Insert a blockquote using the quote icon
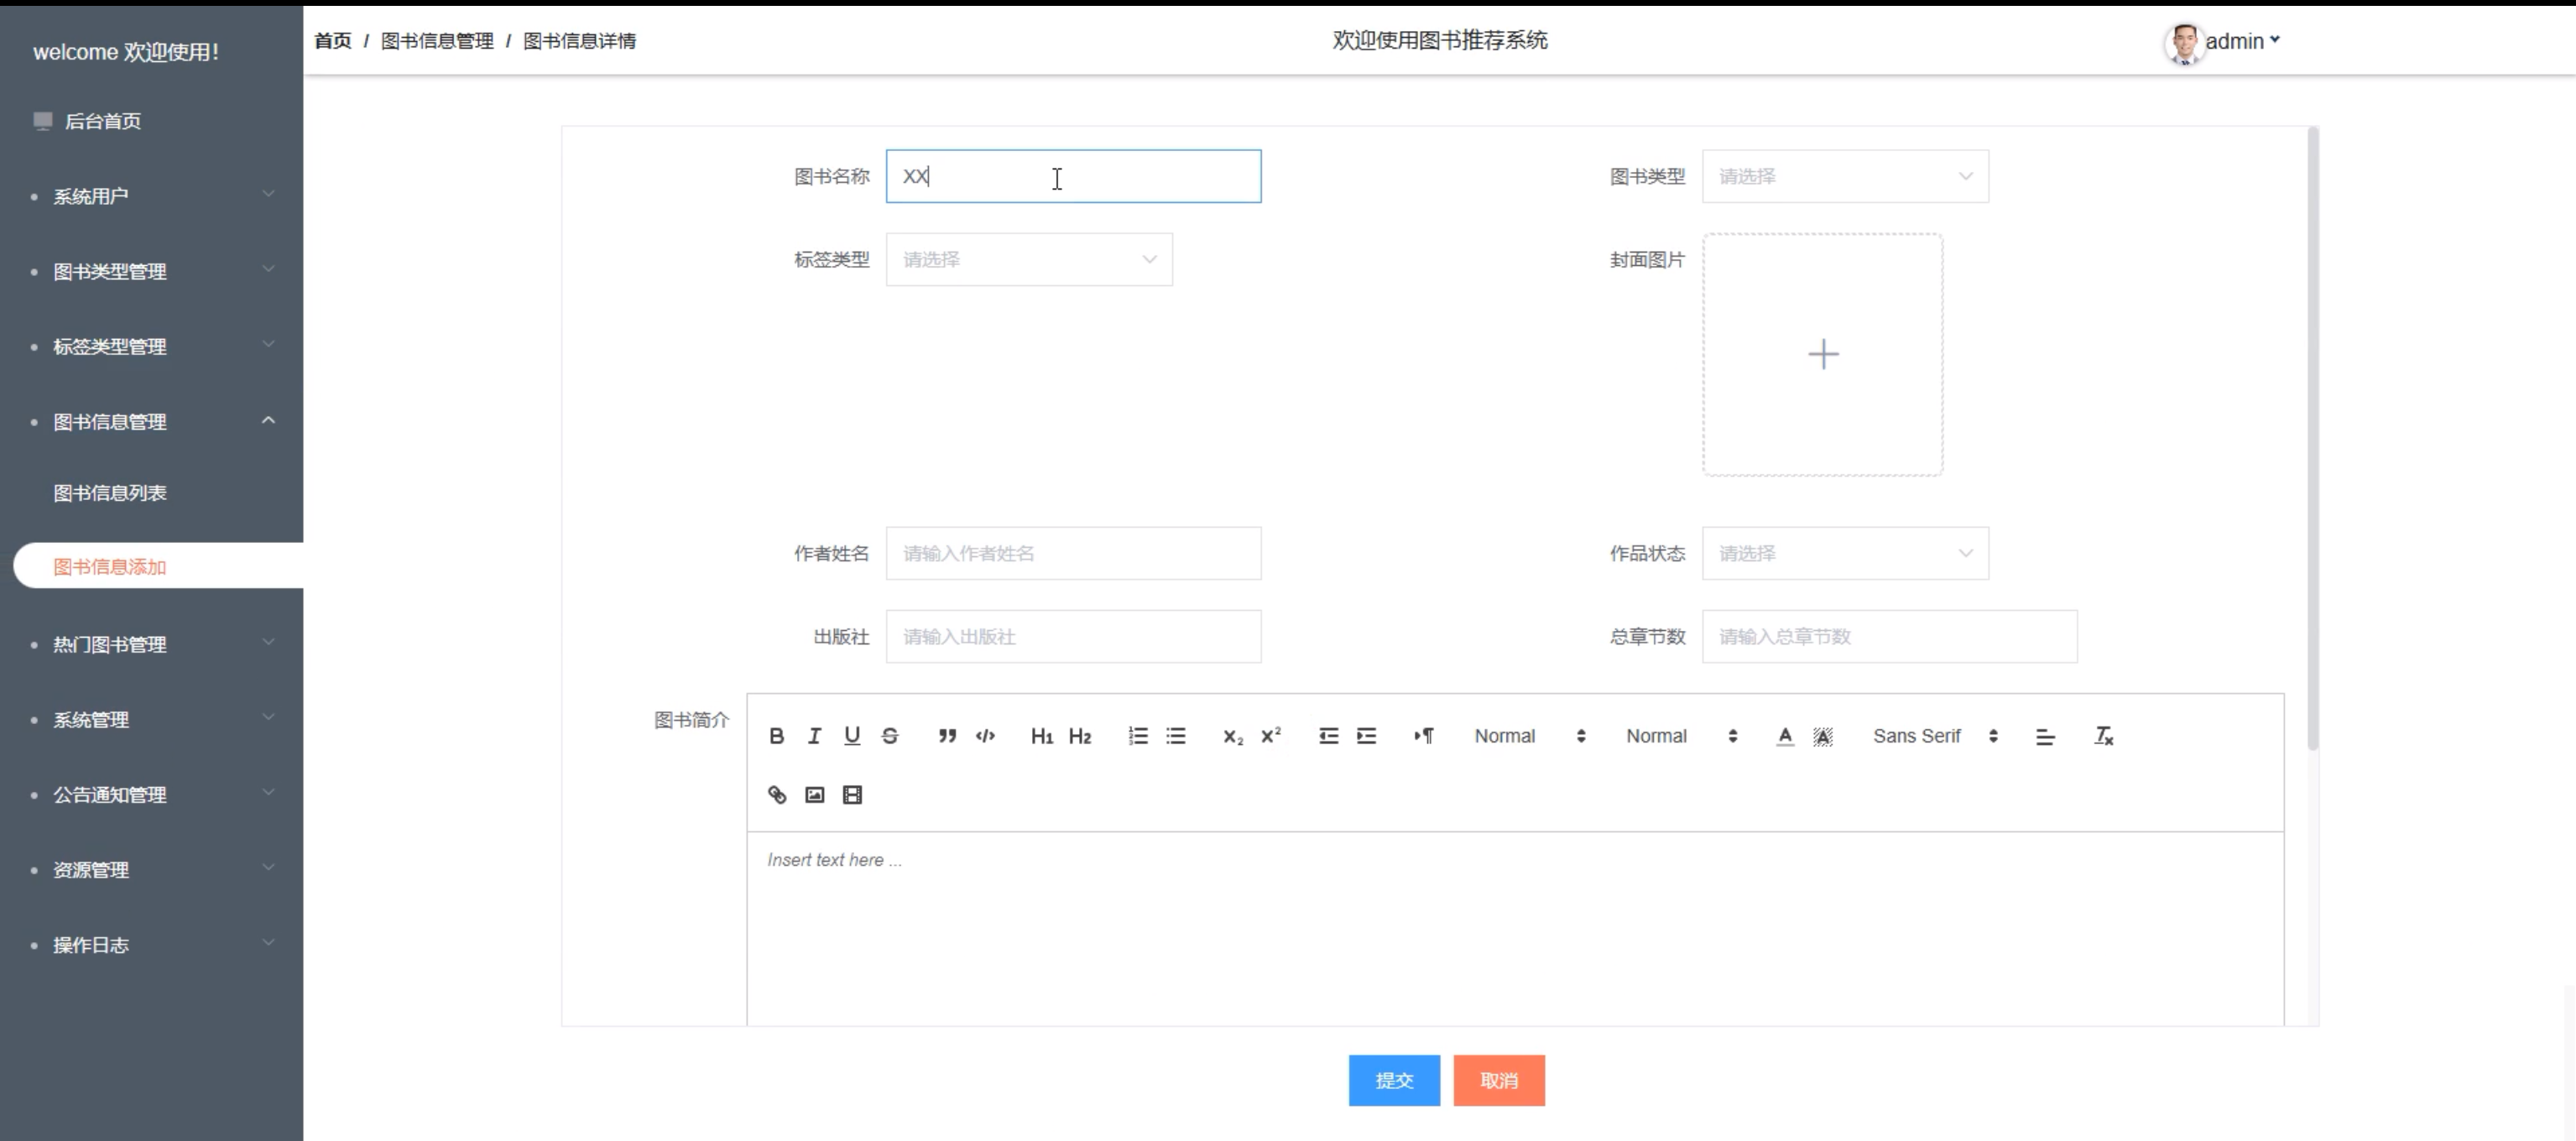 click(x=947, y=736)
